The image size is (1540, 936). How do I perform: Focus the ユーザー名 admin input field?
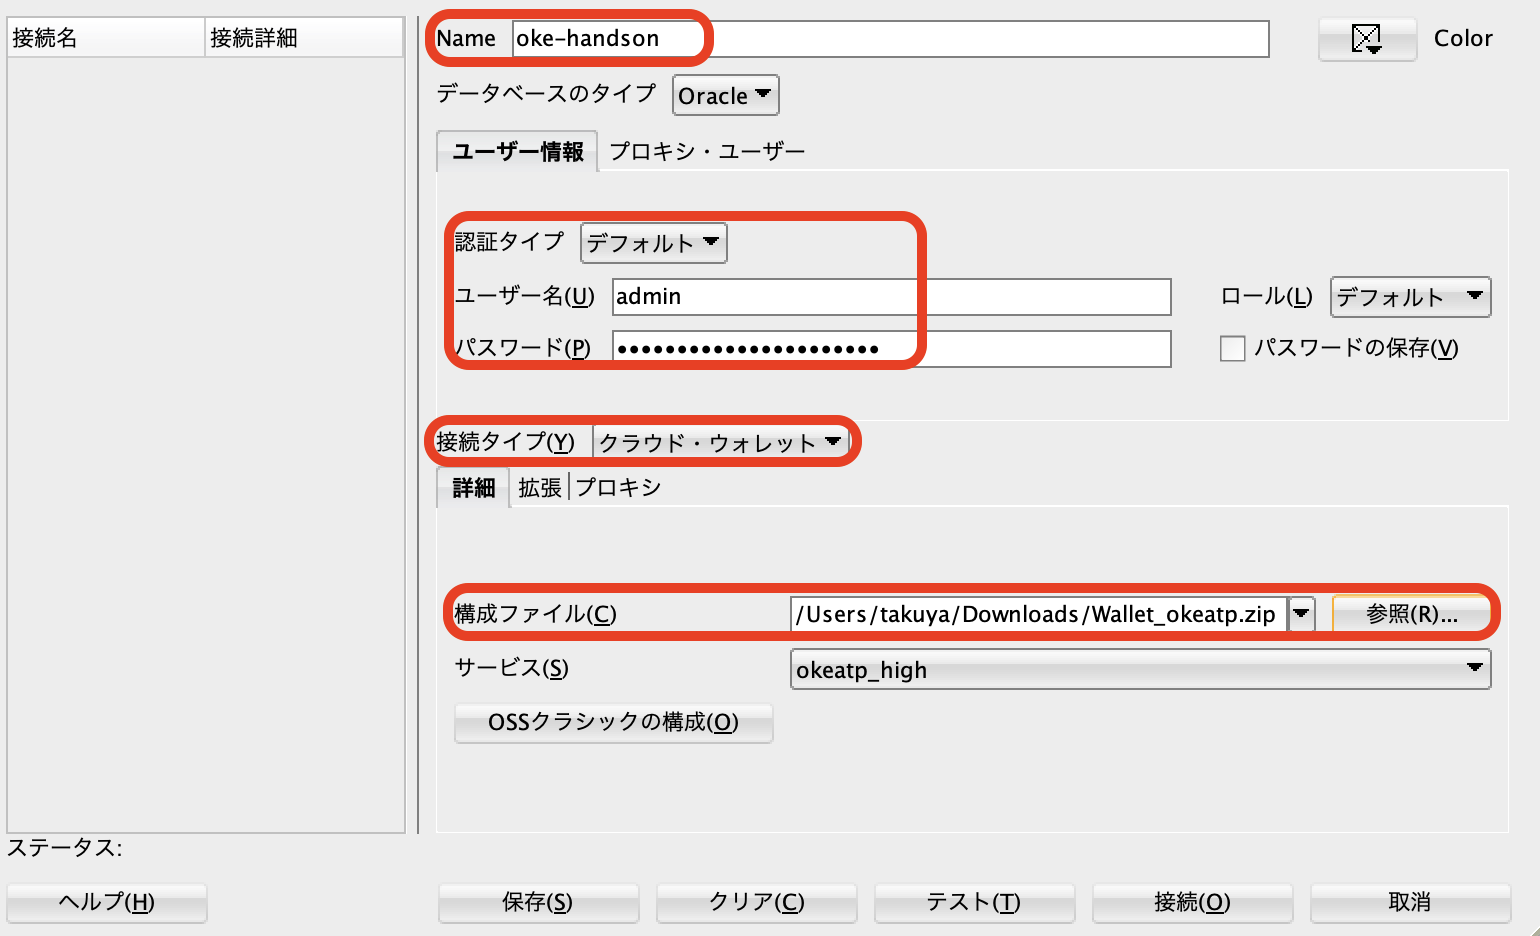890,297
